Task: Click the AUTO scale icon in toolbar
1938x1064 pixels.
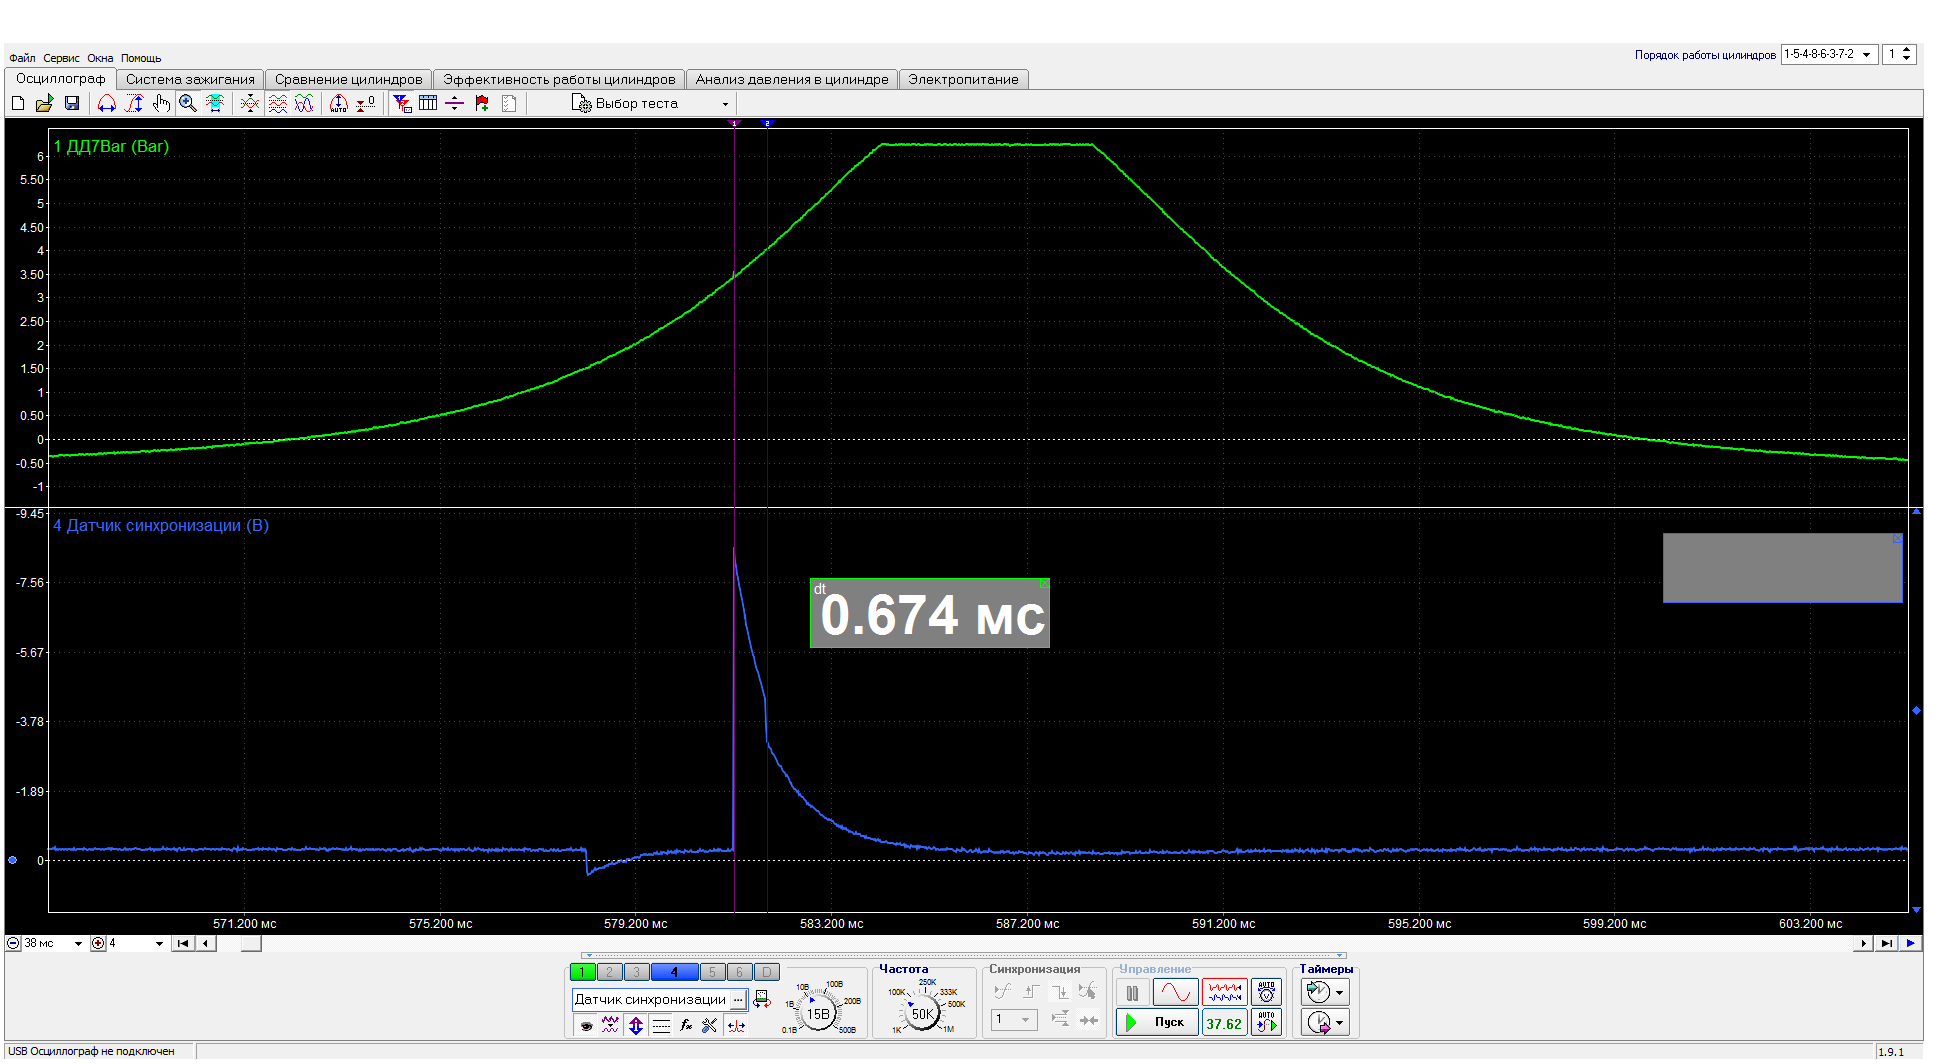Action: [339, 103]
